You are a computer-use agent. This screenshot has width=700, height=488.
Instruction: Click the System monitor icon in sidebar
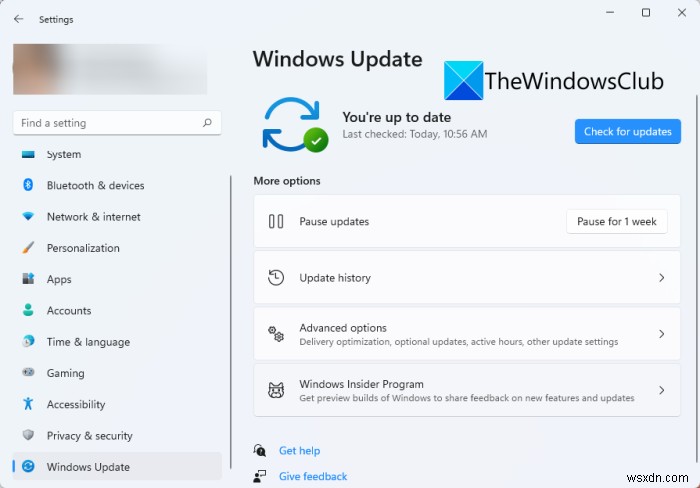[x=28, y=154]
